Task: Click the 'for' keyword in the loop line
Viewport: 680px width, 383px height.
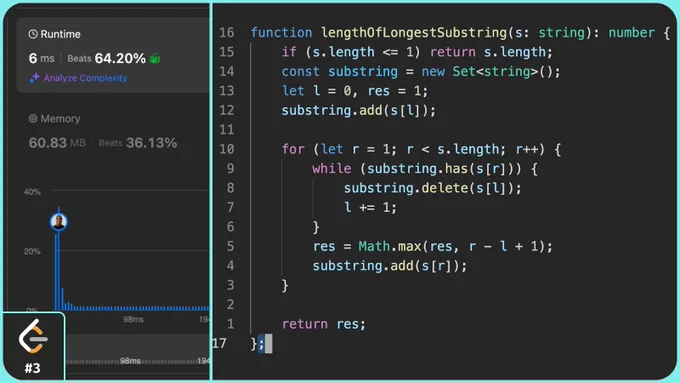Action: tap(293, 149)
